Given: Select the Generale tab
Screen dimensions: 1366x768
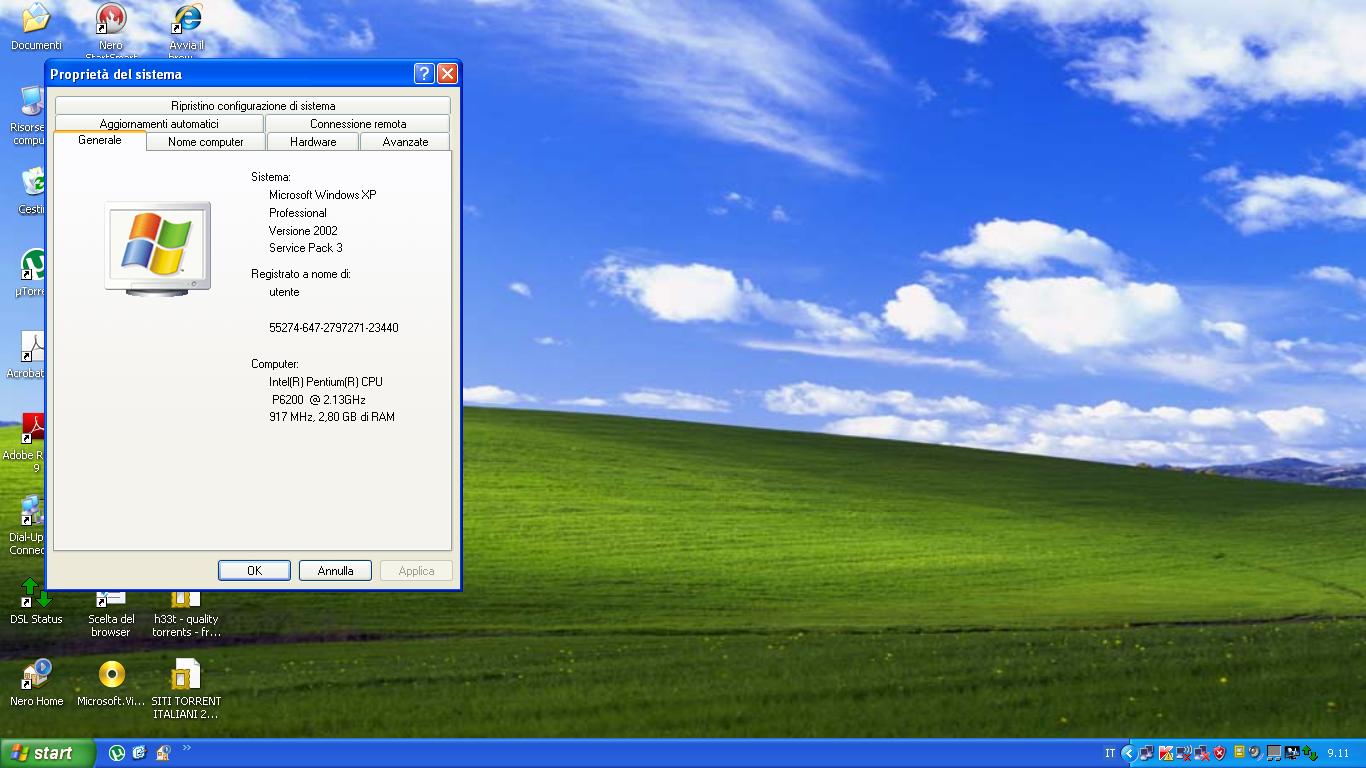Looking at the screenshot, I should (x=100, y=140).
